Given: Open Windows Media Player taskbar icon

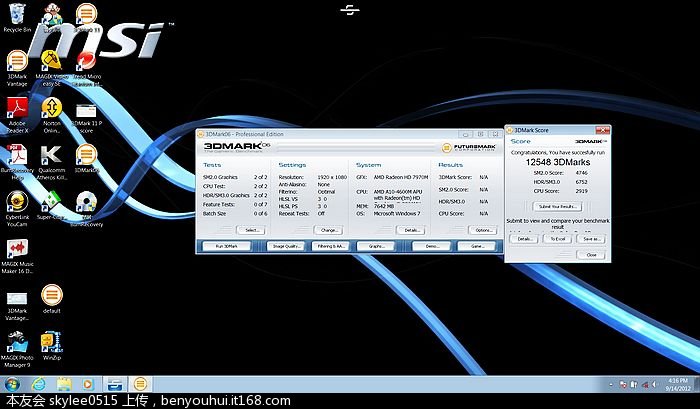Looking at the screenshot, I should [x=88, y=384].
